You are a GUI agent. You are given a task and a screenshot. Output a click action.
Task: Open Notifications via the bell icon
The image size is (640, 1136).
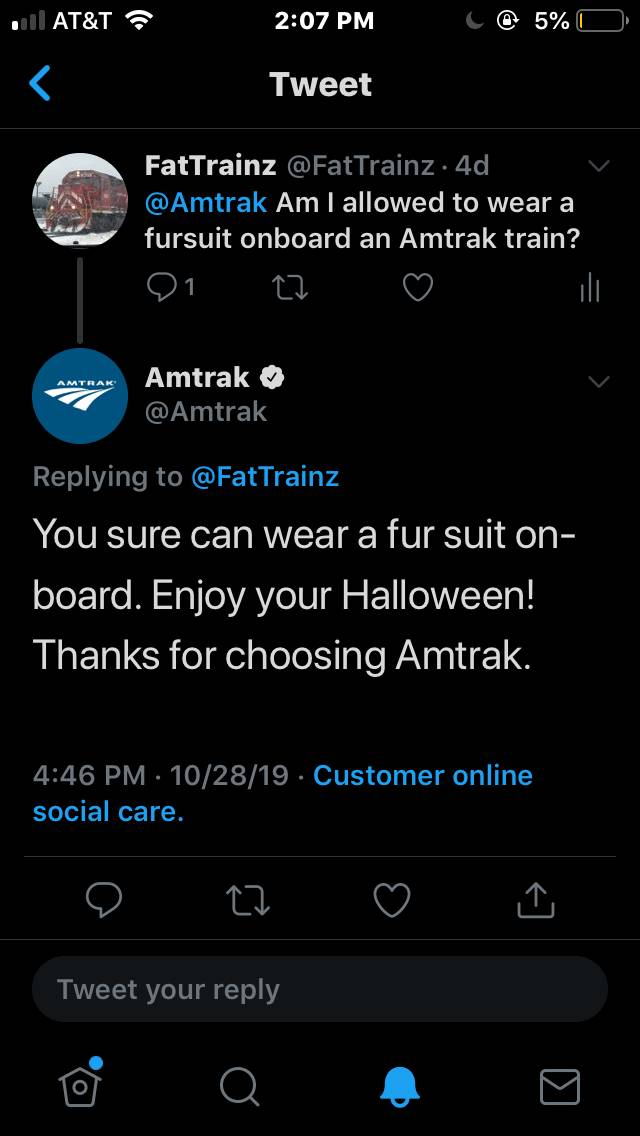pyautogui.click(x=400, y=1086)
